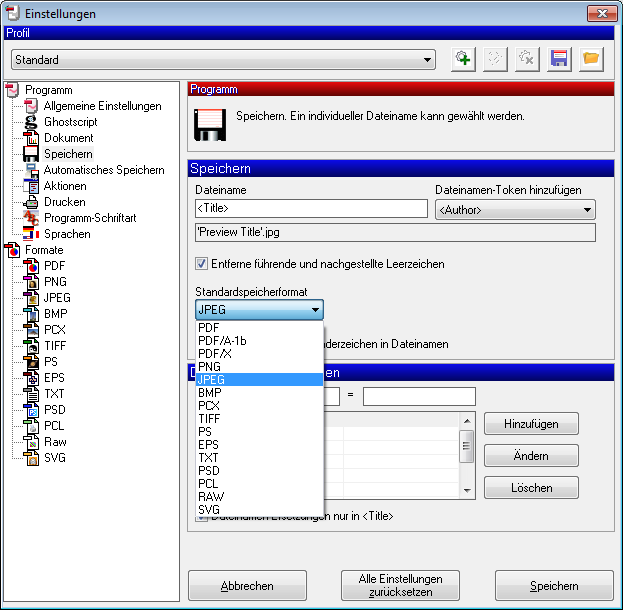Toggle Entferne führende und nachgestellte Leerzeichen checkbox
The image size is (623, 614).
click(201, 263)
